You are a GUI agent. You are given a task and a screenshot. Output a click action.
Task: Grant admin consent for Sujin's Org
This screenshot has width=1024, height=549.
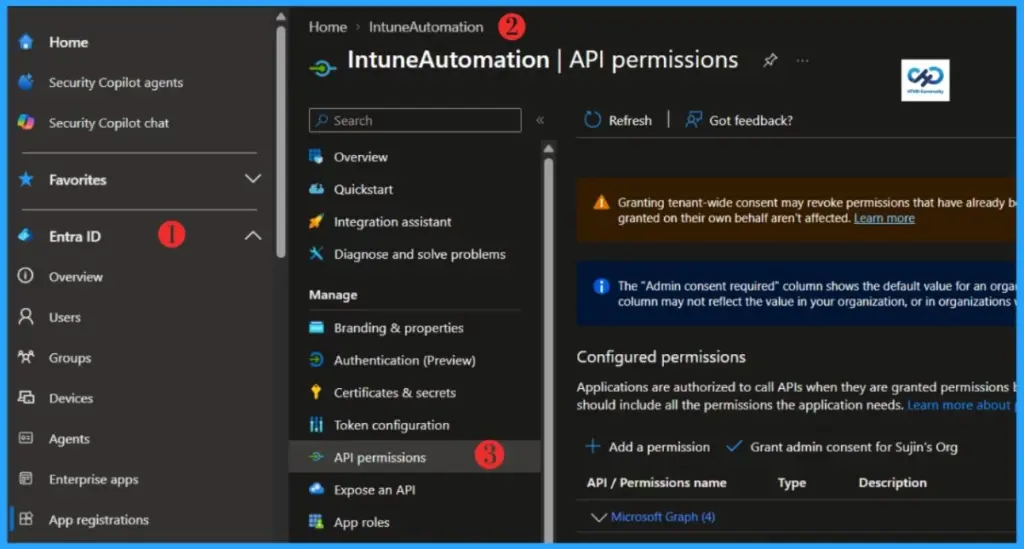coord(842,447)
